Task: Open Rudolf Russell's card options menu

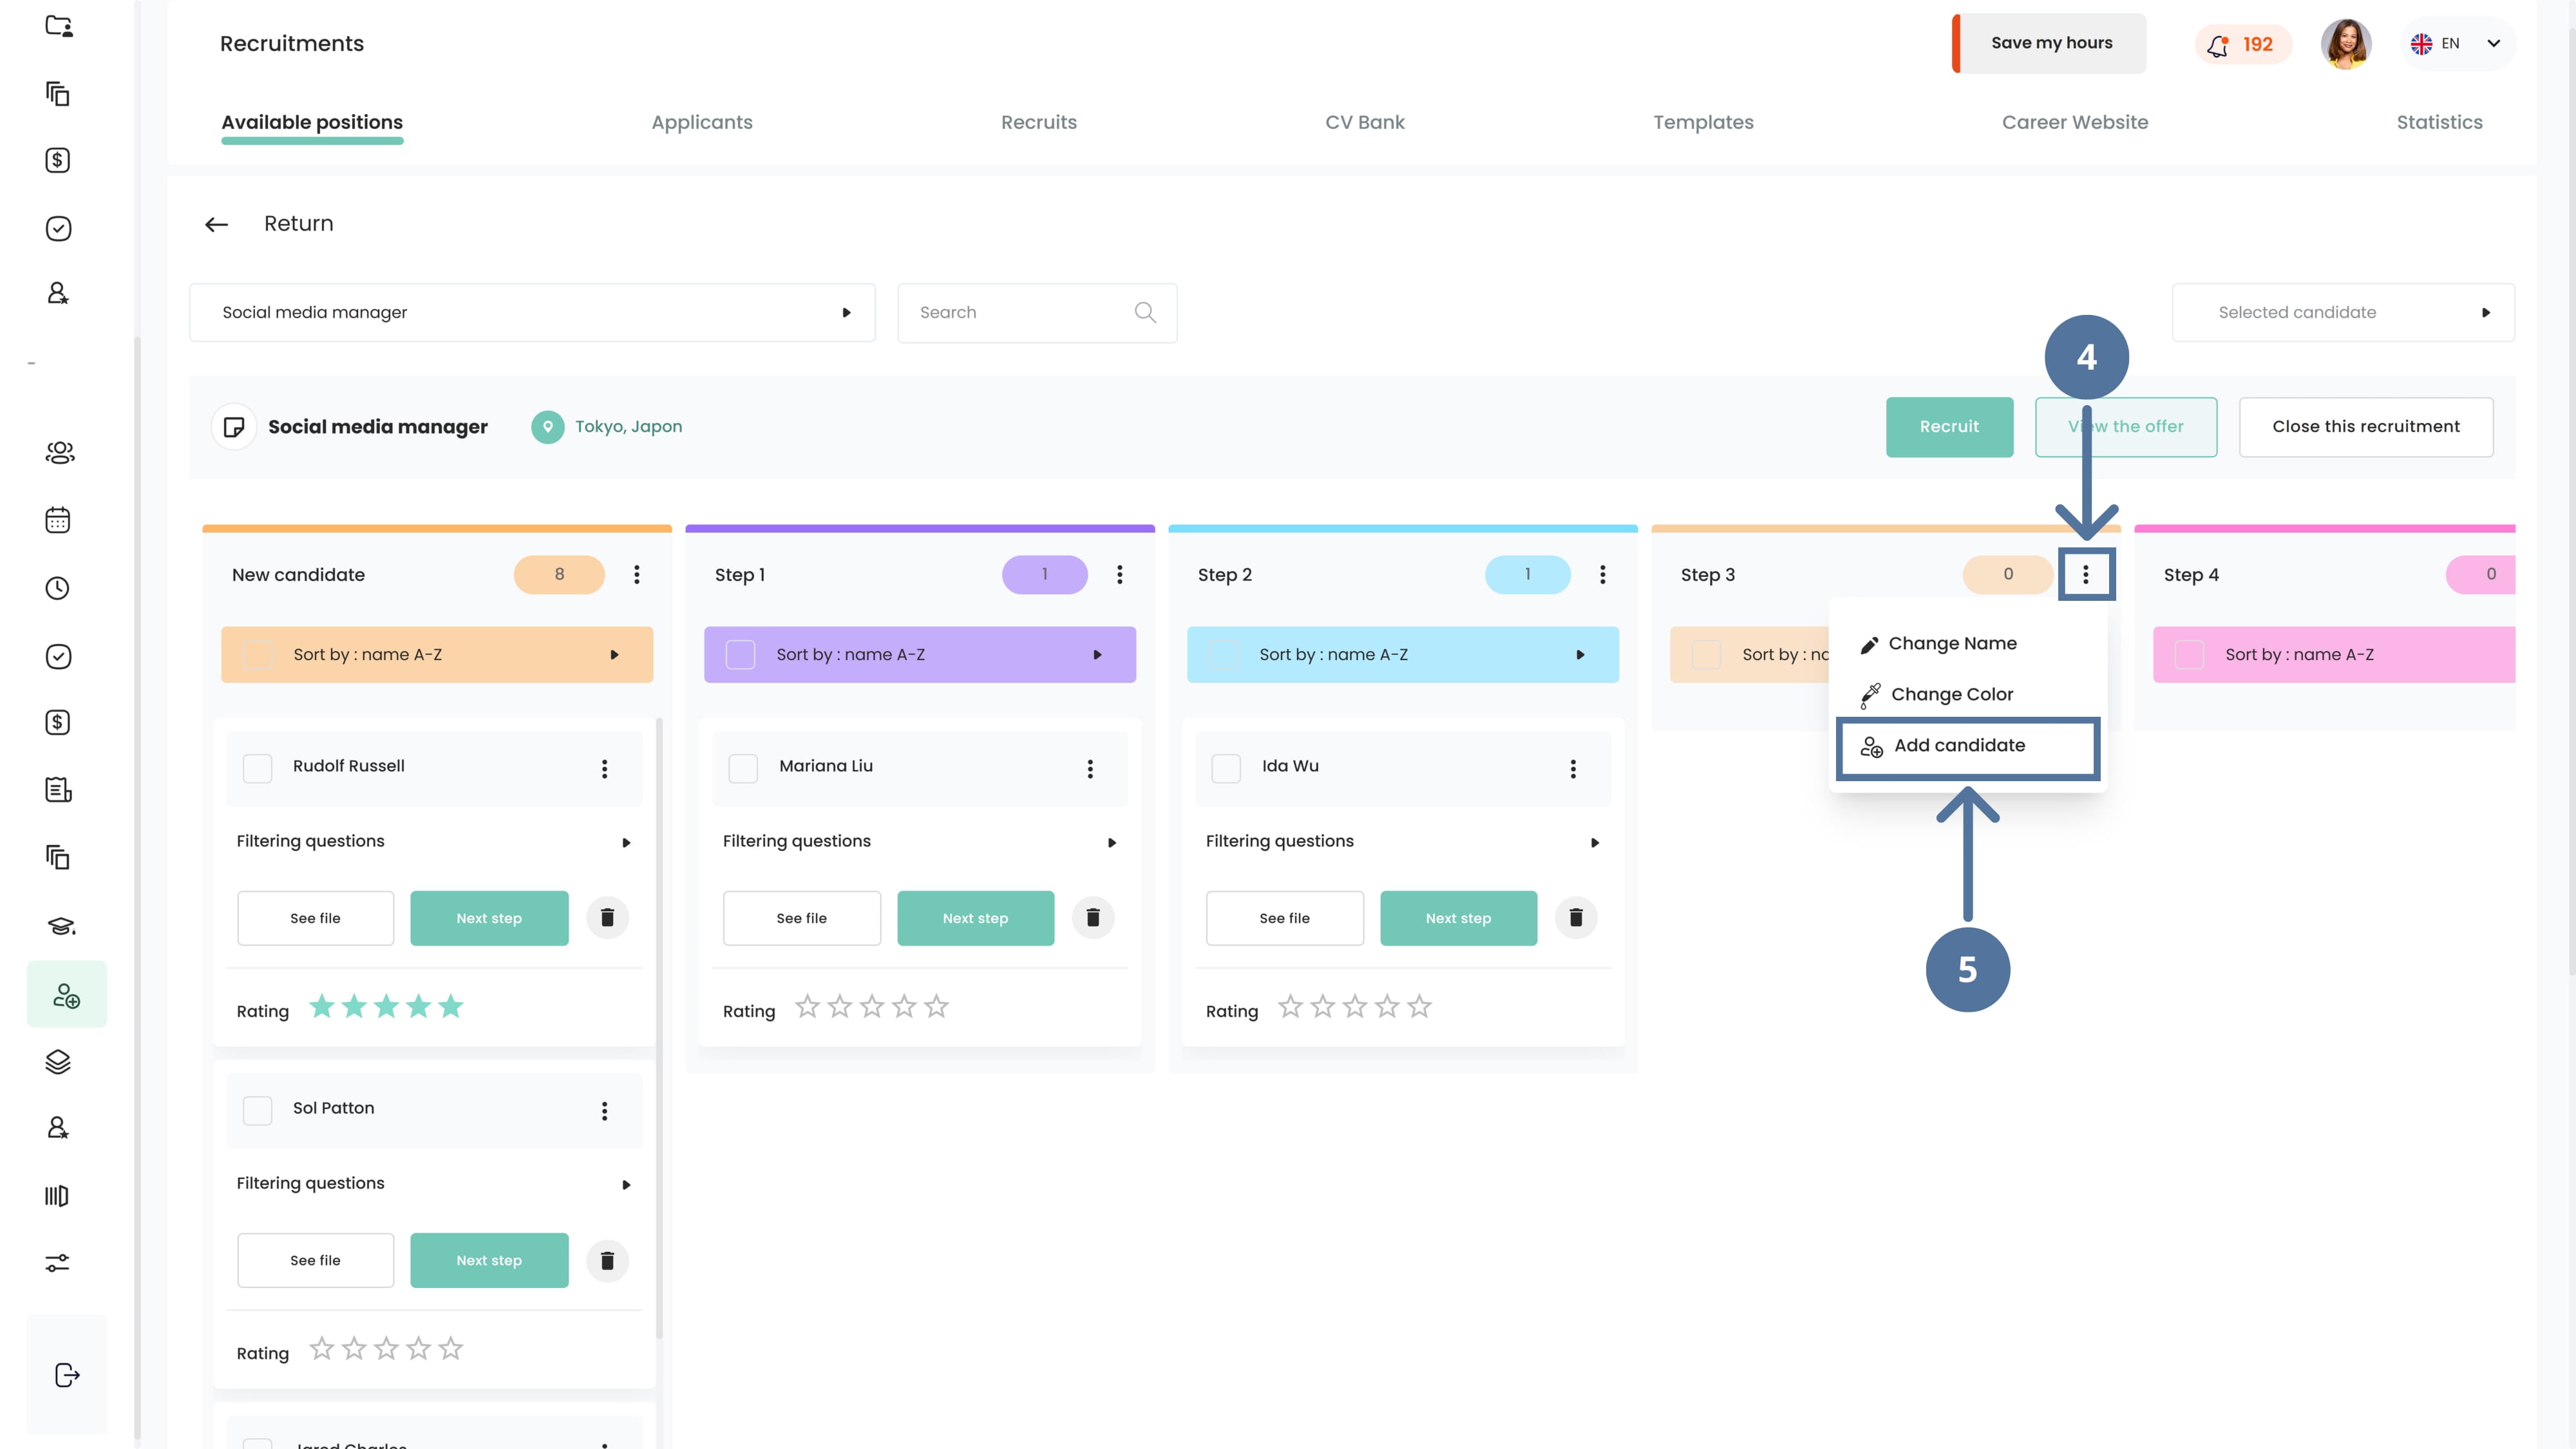Action: click(x=604, y=768)
